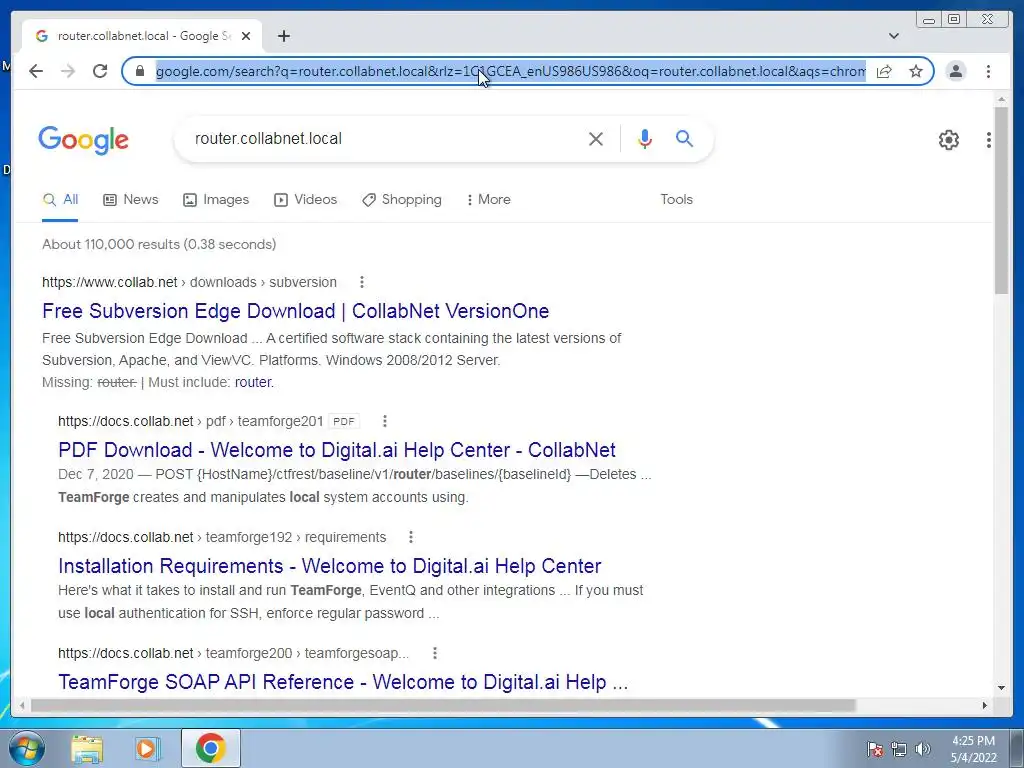Open Action Center flag in tray

click(874, 748)
